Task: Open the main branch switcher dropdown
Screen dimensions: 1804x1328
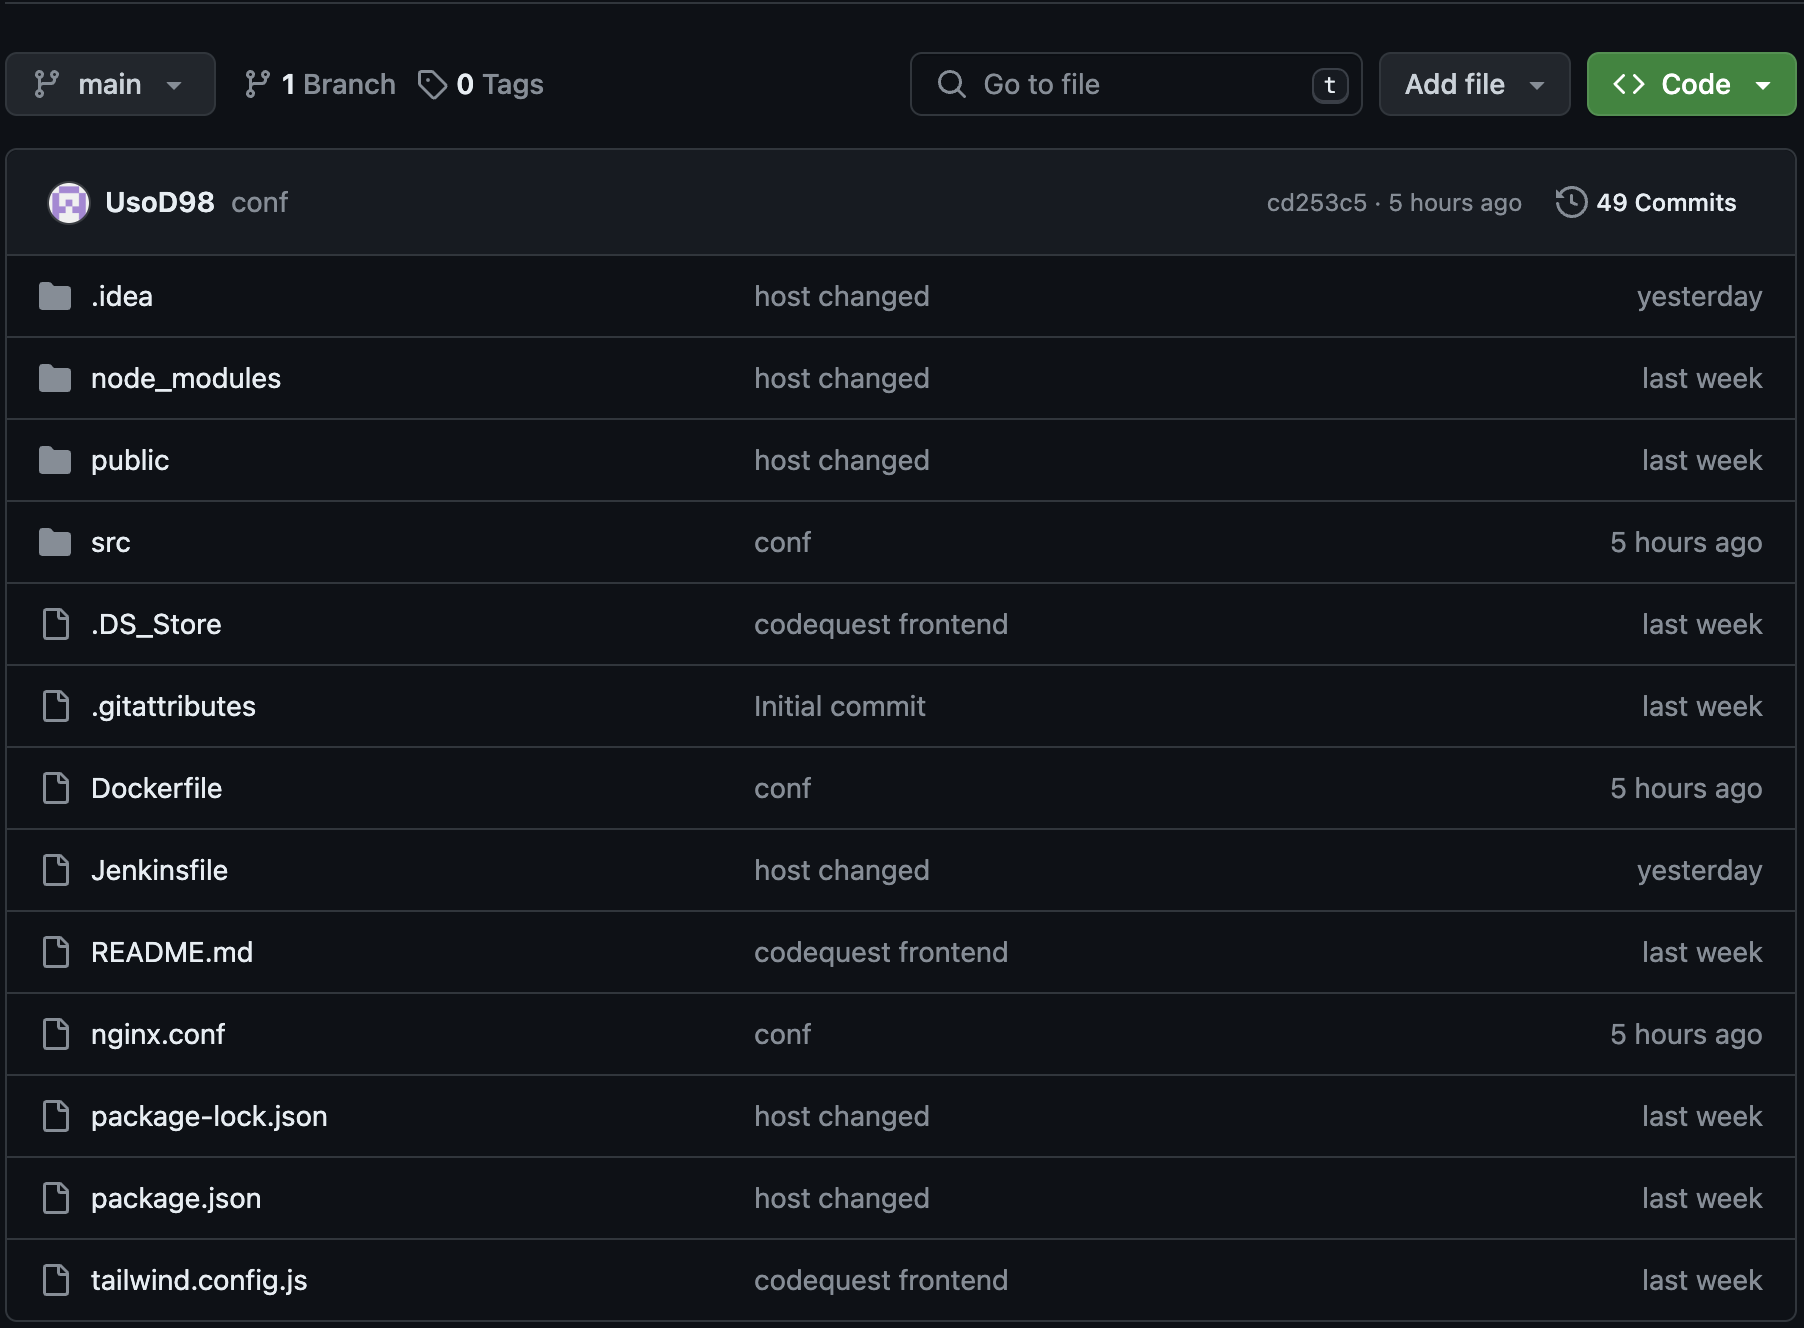Action: tap(110, 85)
